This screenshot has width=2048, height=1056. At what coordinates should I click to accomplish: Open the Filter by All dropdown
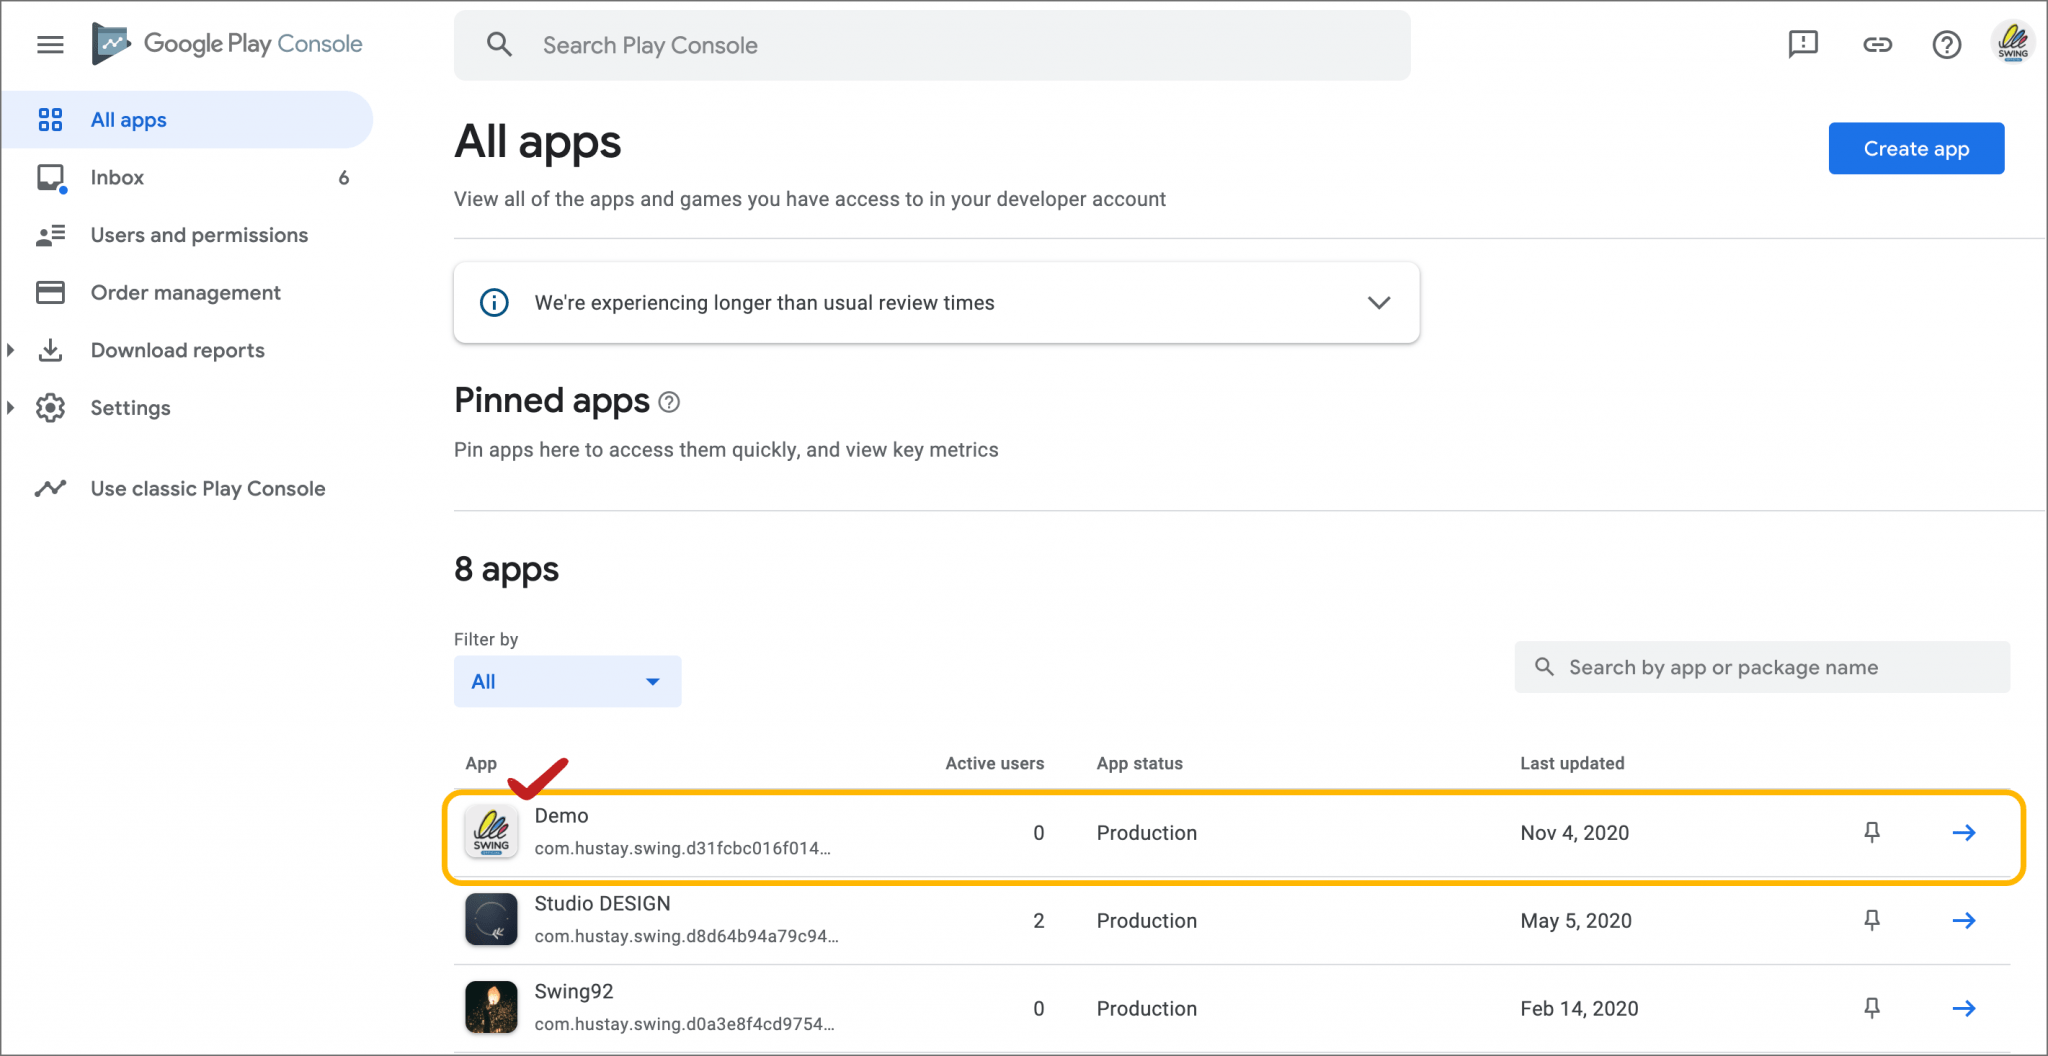[566, 681]
